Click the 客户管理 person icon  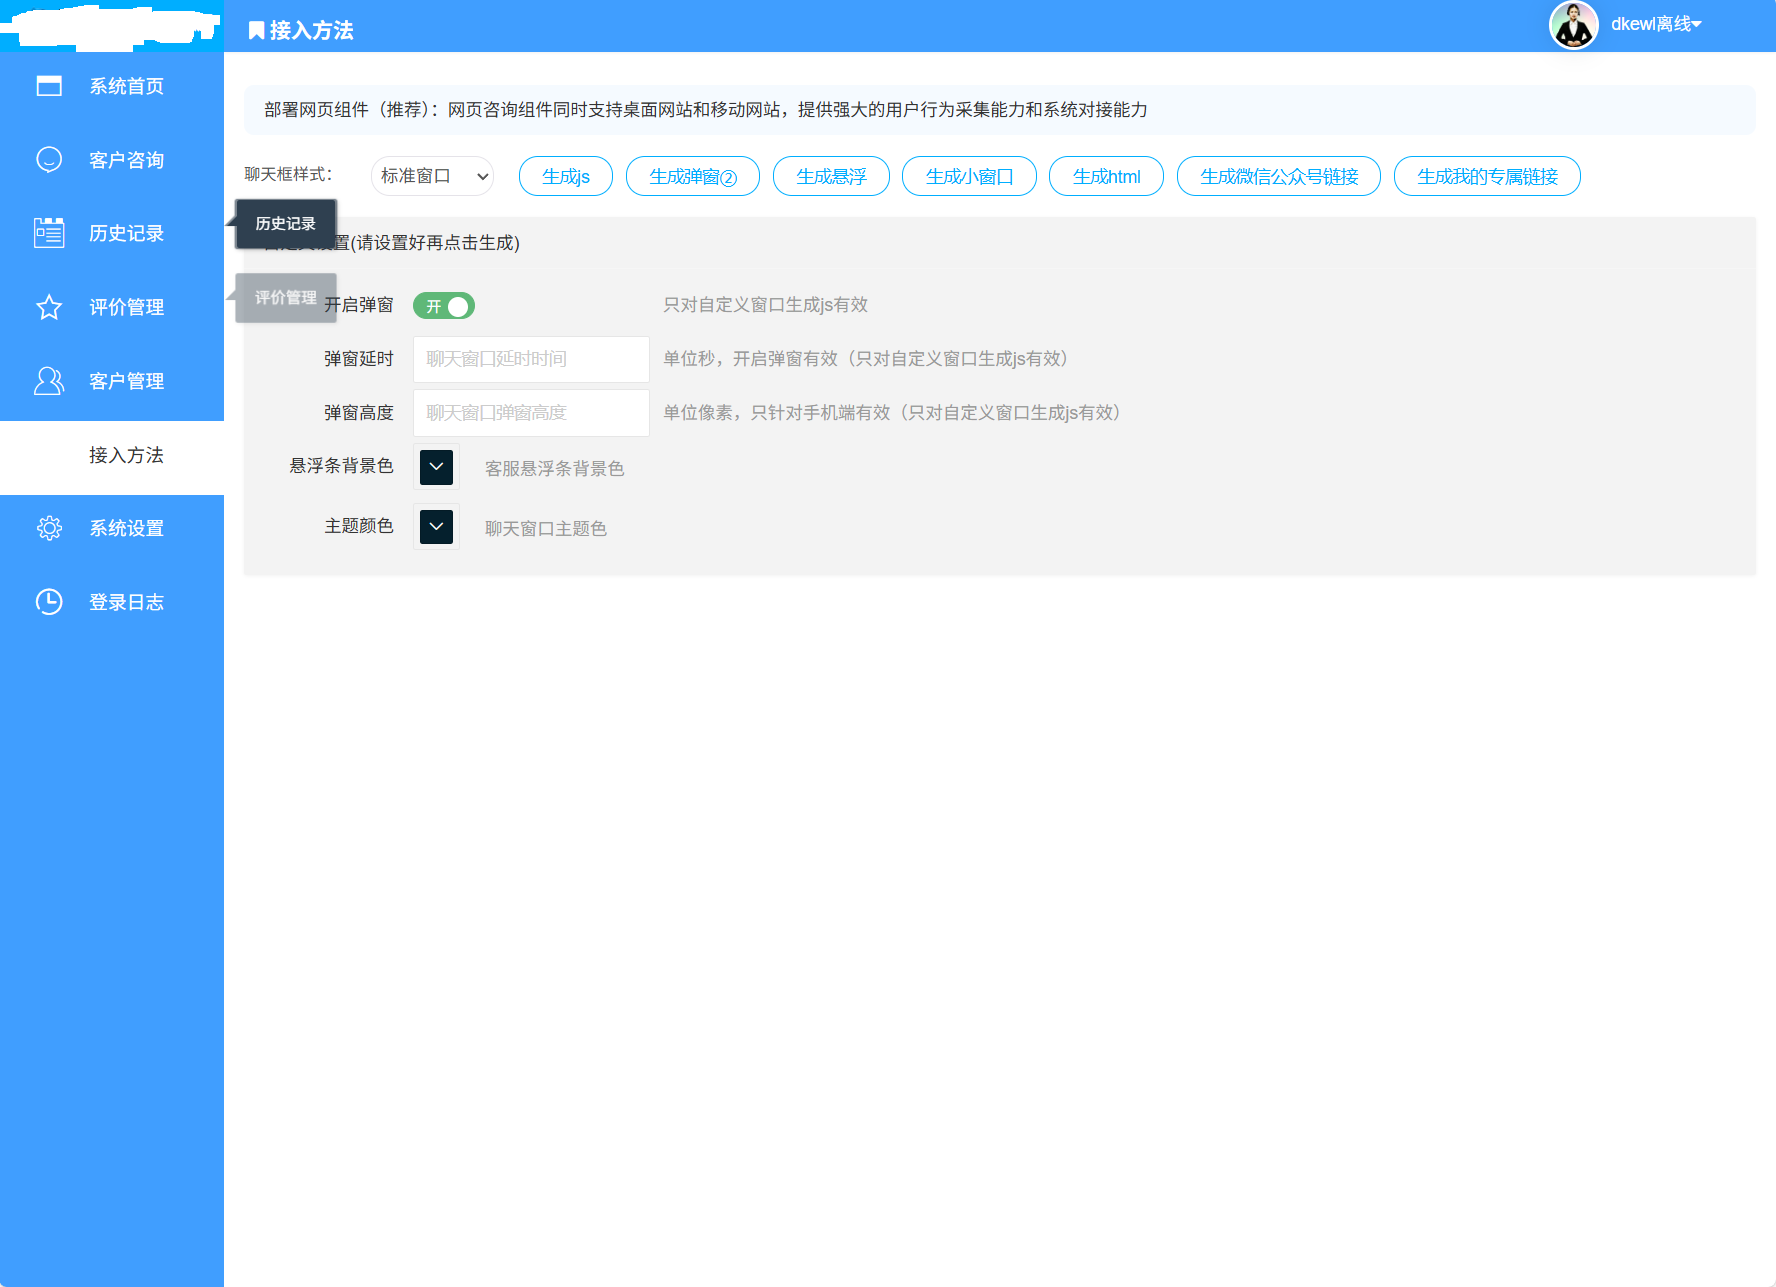click(x=48, y=380)
